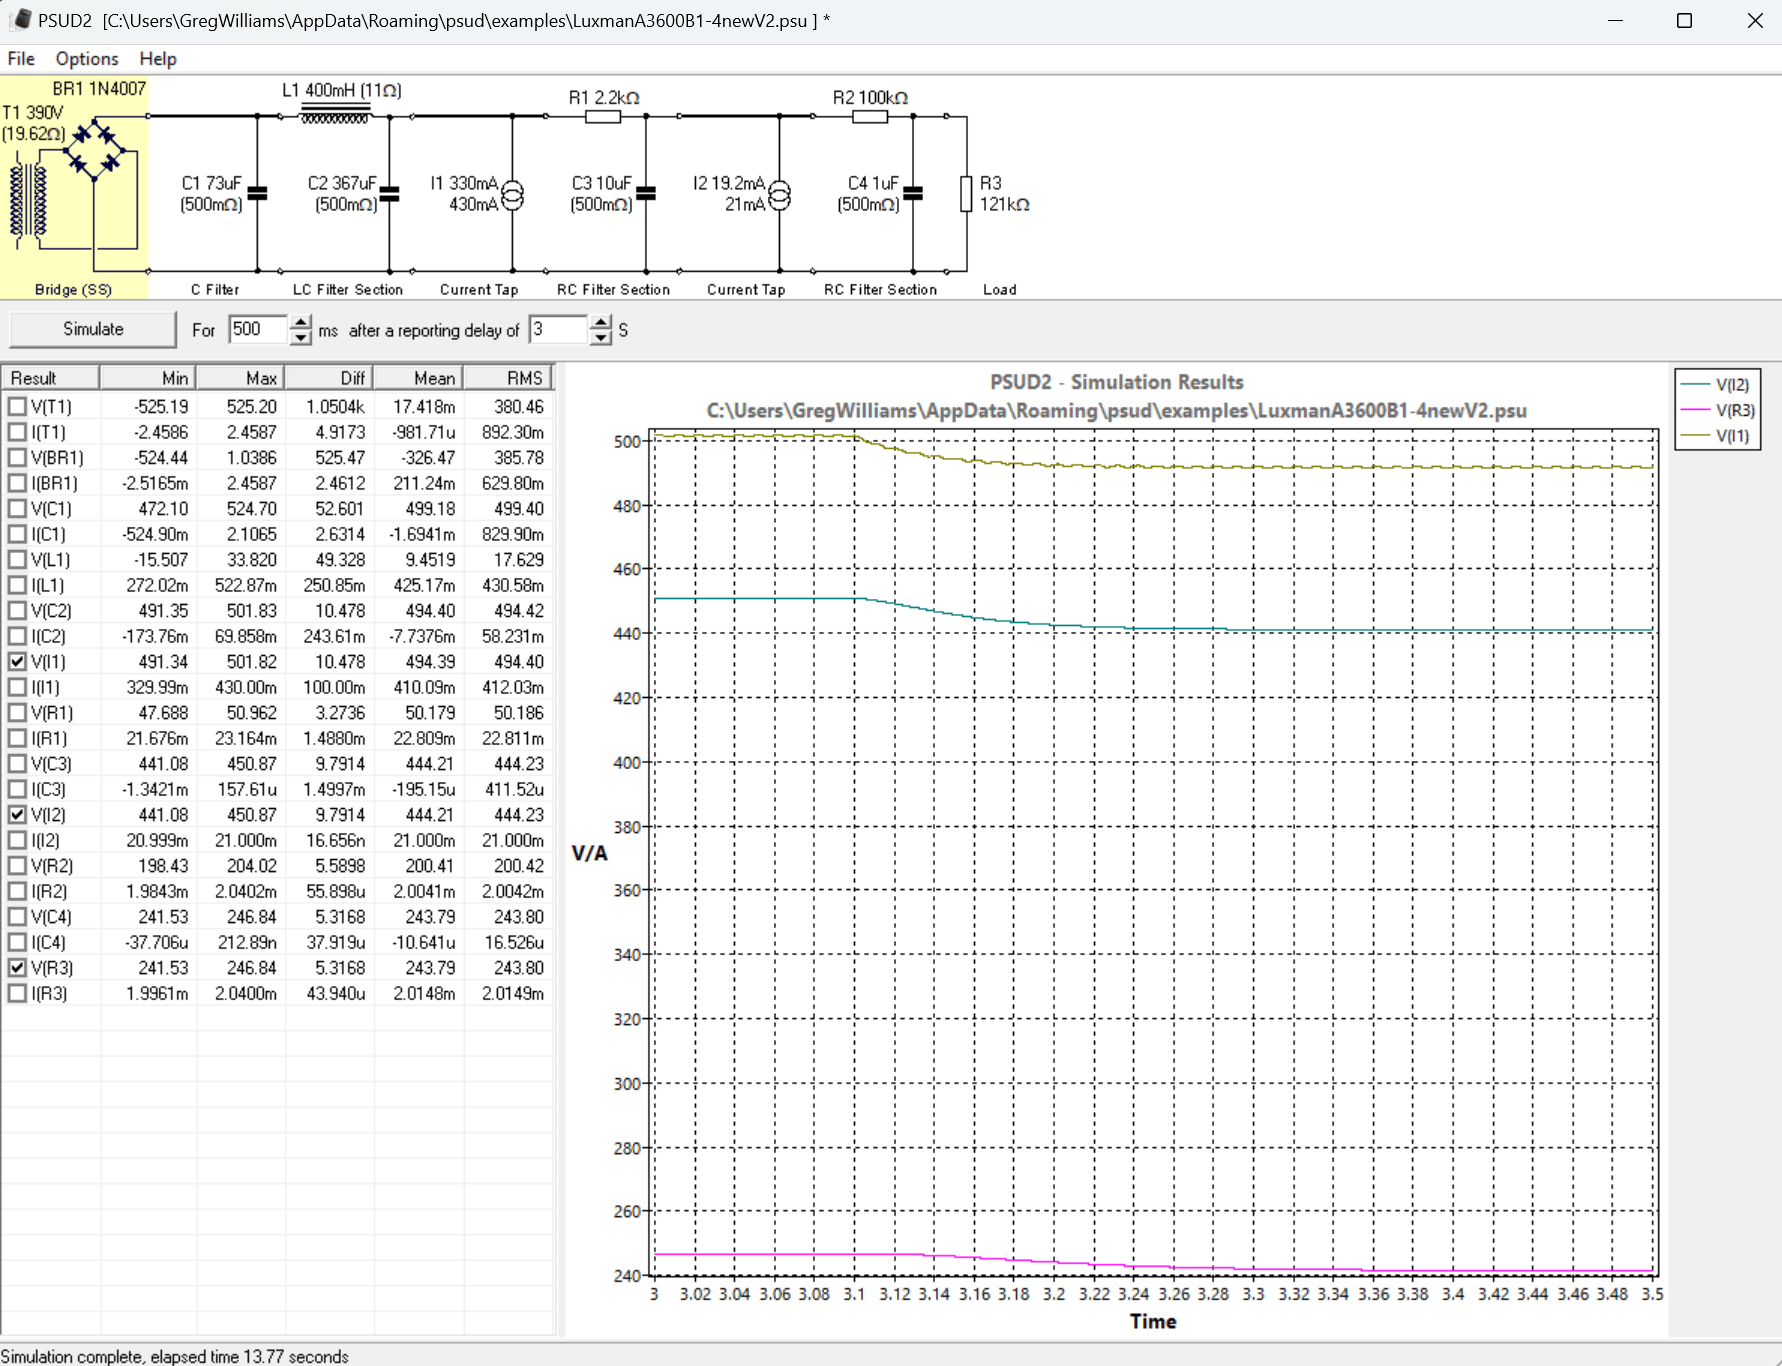Enable the I(L1) result checkbox
This screenshot has width=1782, height=1366.
17,585
